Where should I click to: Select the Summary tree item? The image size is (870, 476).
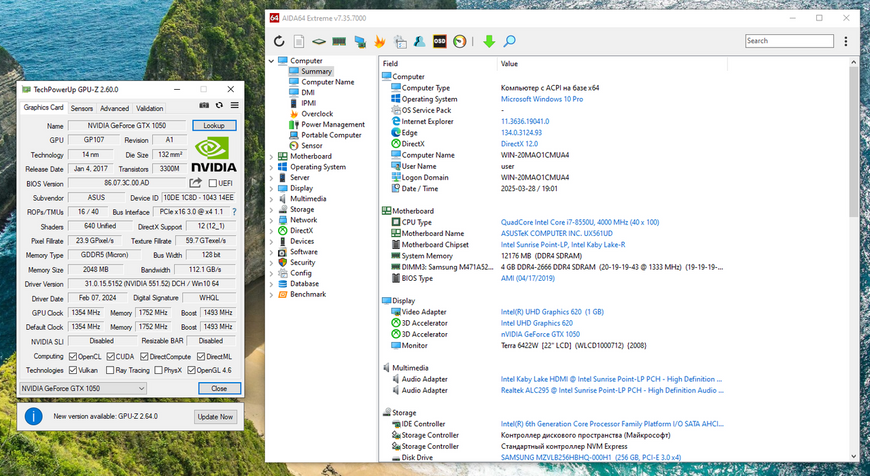coord(316,72)
